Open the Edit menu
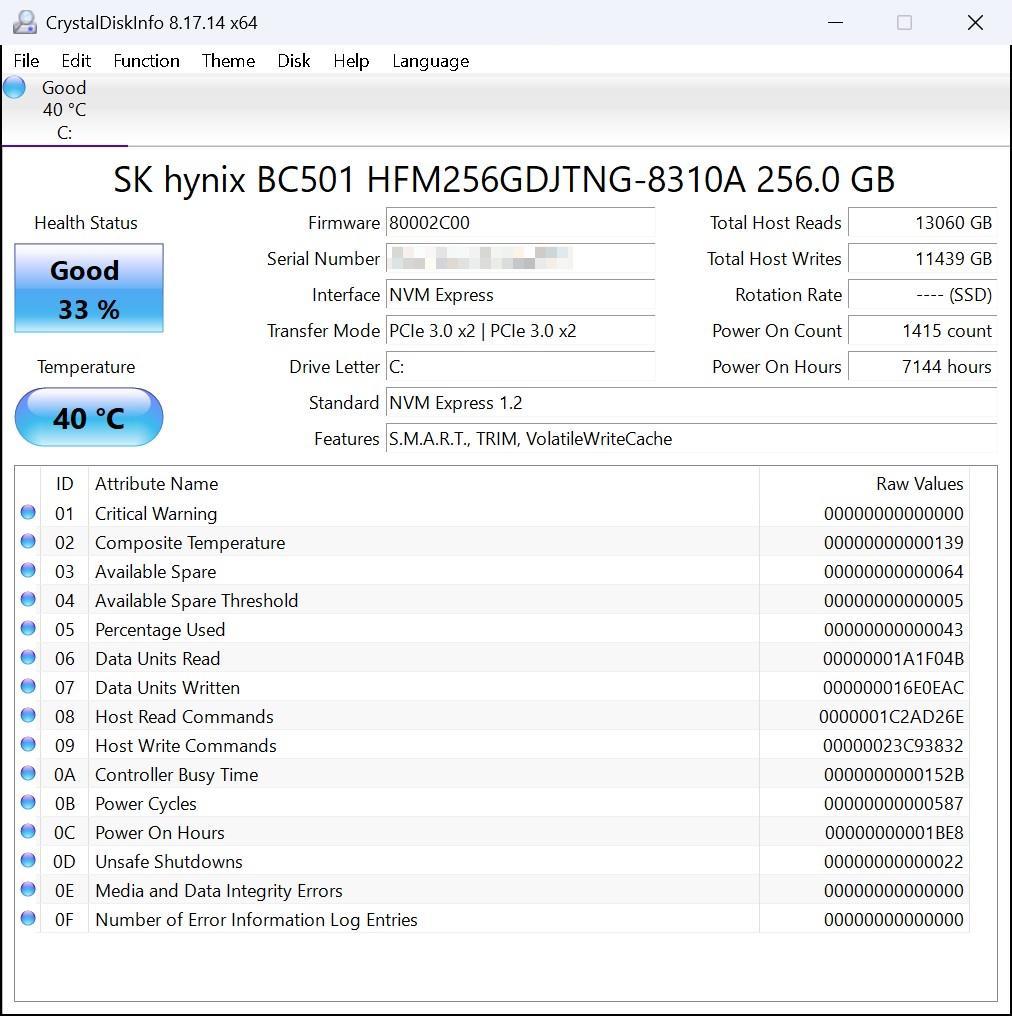This screenshot has width=1012, height=1016. [75, 61]
